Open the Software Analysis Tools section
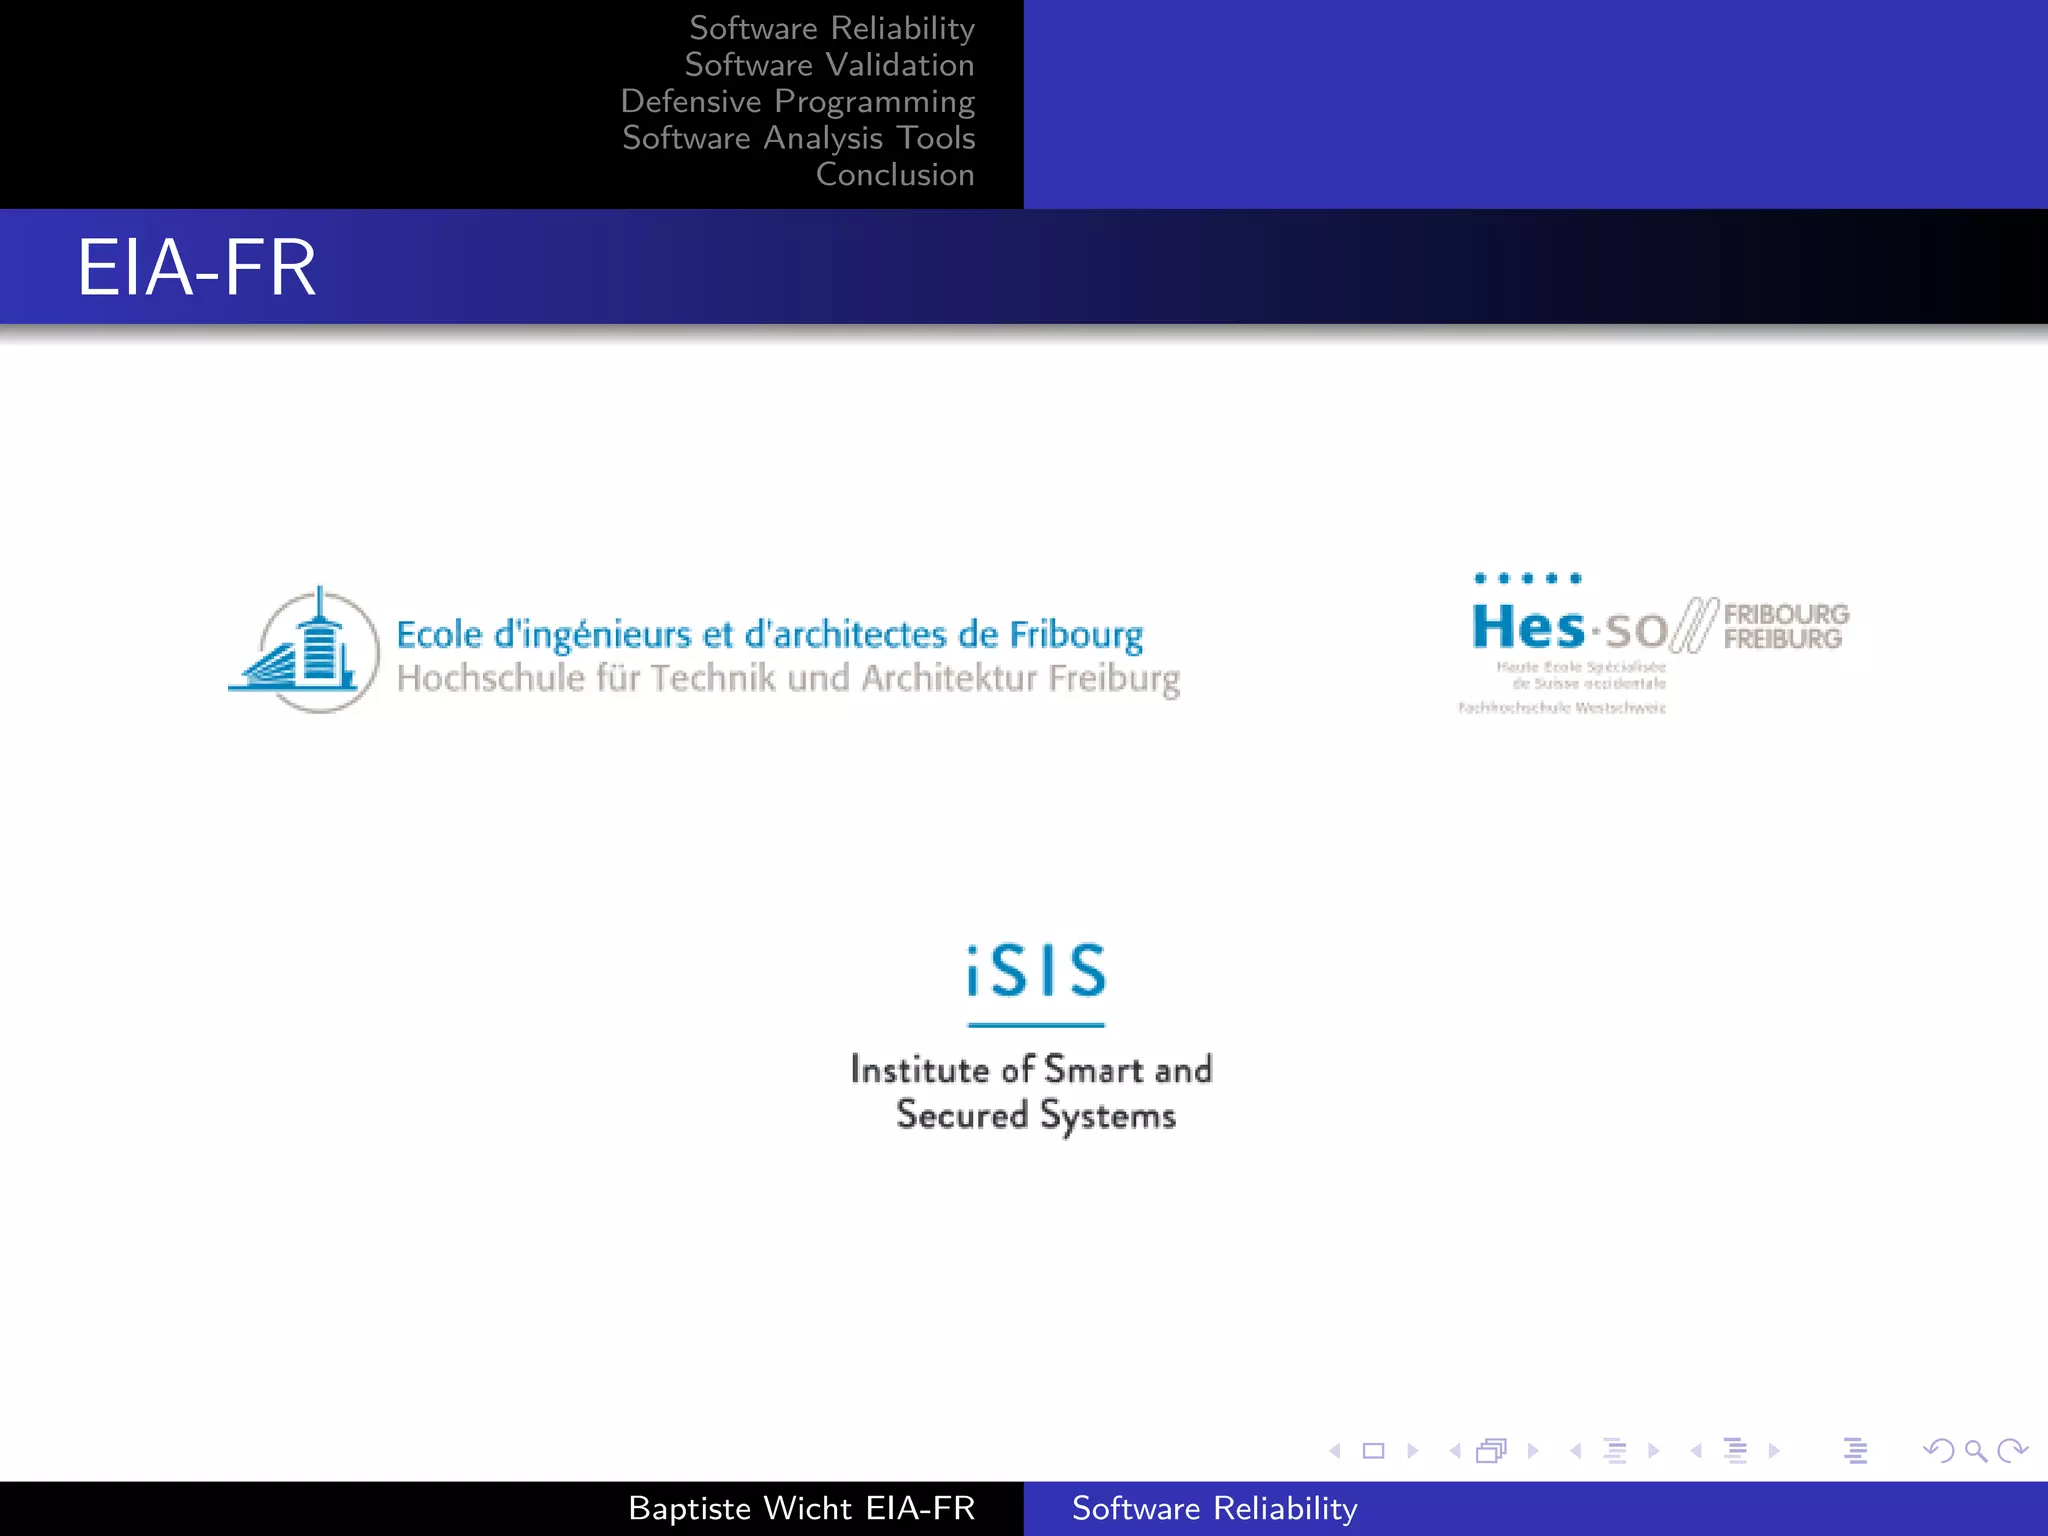Image resolution: width=2048 pixels, height=1536 pixels. pos(798,138)
